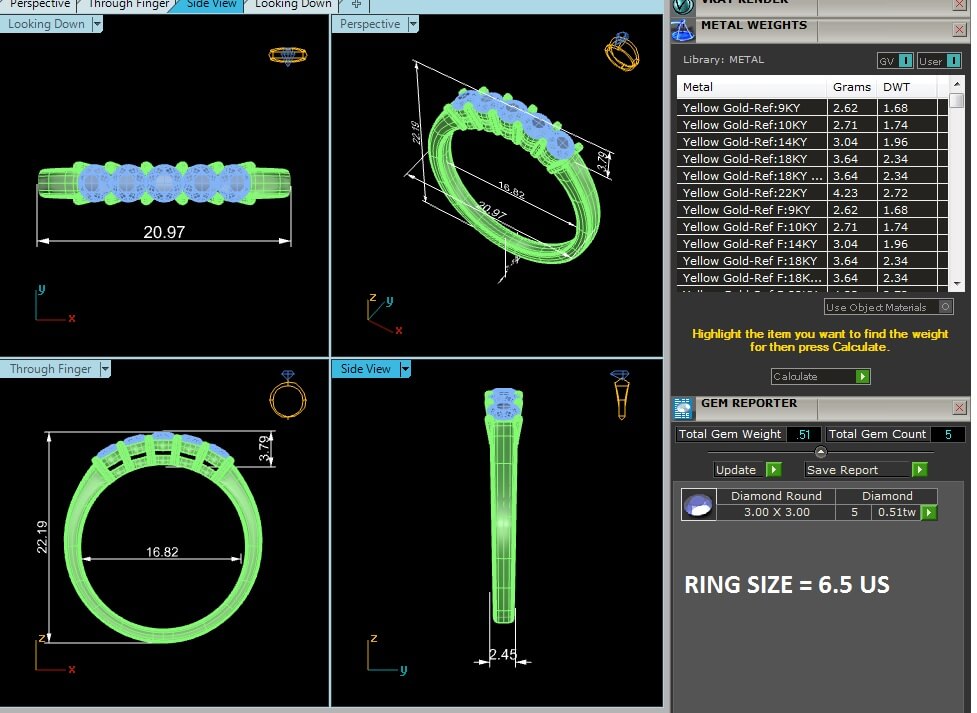Click the orange ring icon in Perspective viewport
977x713 pixels.
[621, 51]
